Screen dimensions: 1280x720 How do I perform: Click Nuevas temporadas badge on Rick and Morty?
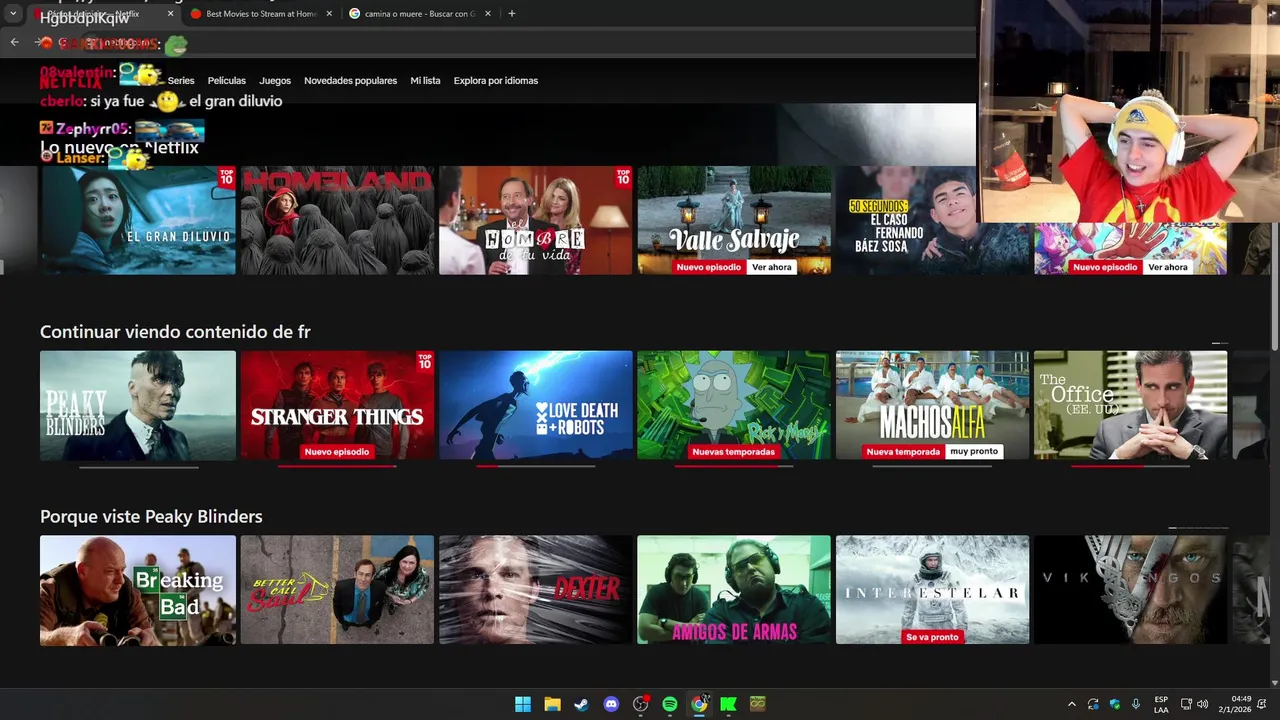(734, 452)
